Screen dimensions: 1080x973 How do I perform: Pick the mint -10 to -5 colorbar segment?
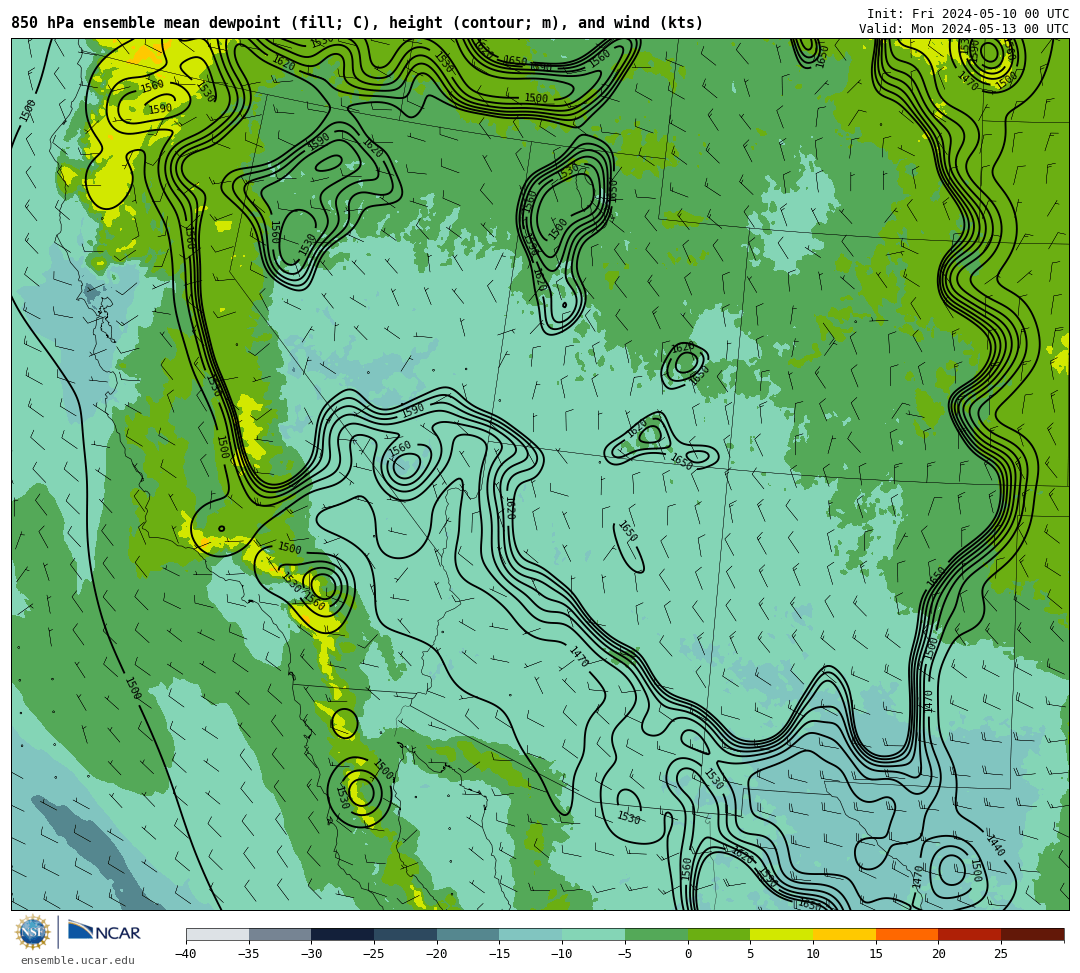click(x=594, y=934)
